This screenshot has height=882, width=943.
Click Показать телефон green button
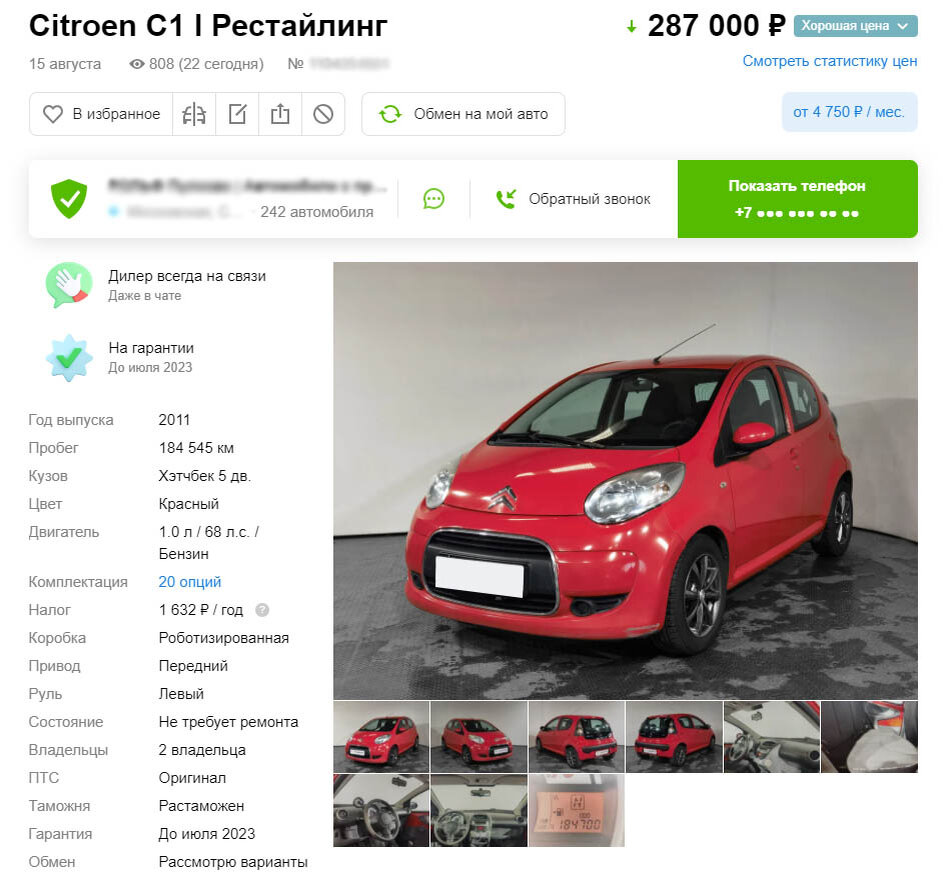pyautogui.click(x=797, y=199)
